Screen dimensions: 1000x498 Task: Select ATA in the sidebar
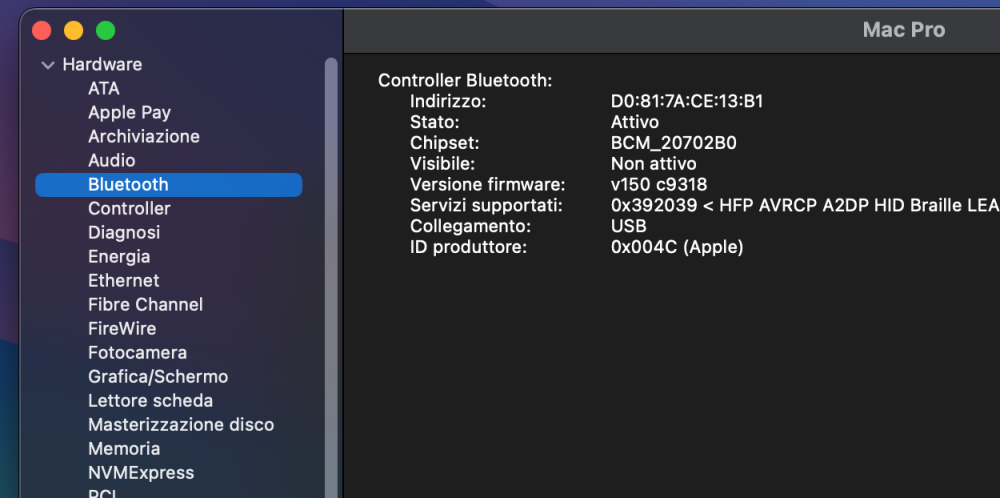(x=104, y=88)
